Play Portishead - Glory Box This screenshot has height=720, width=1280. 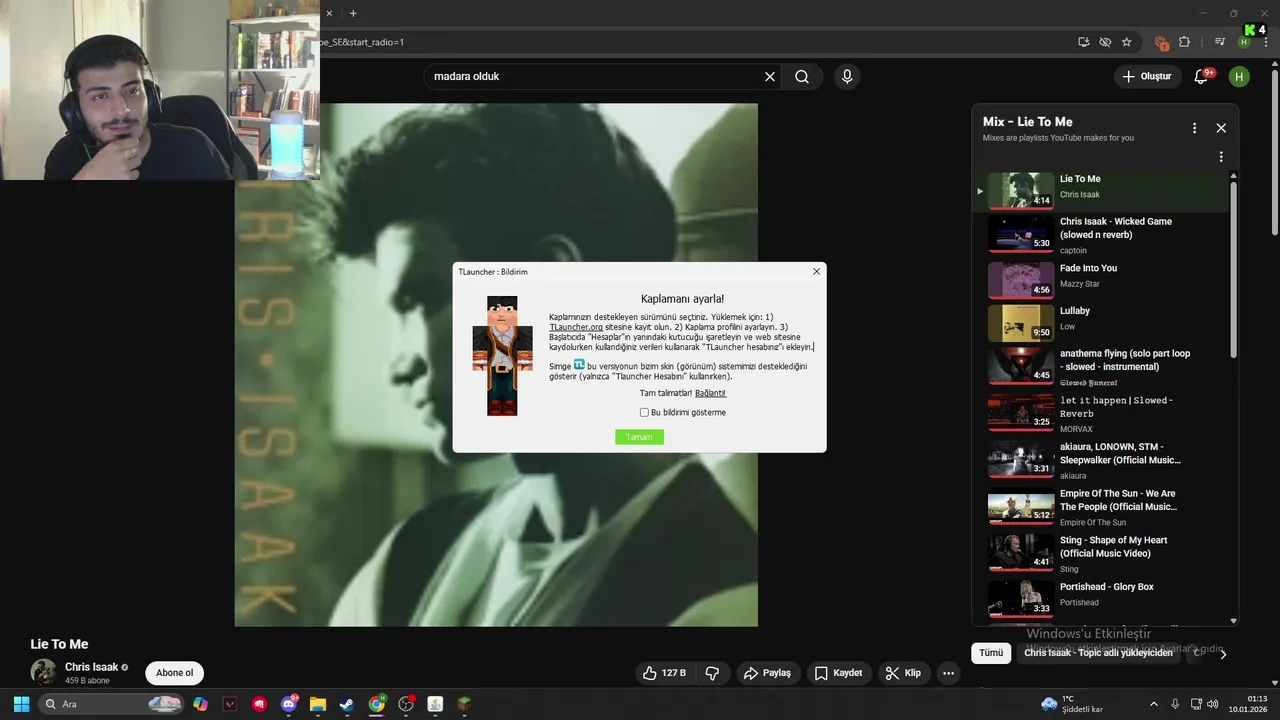point(1099,597)
